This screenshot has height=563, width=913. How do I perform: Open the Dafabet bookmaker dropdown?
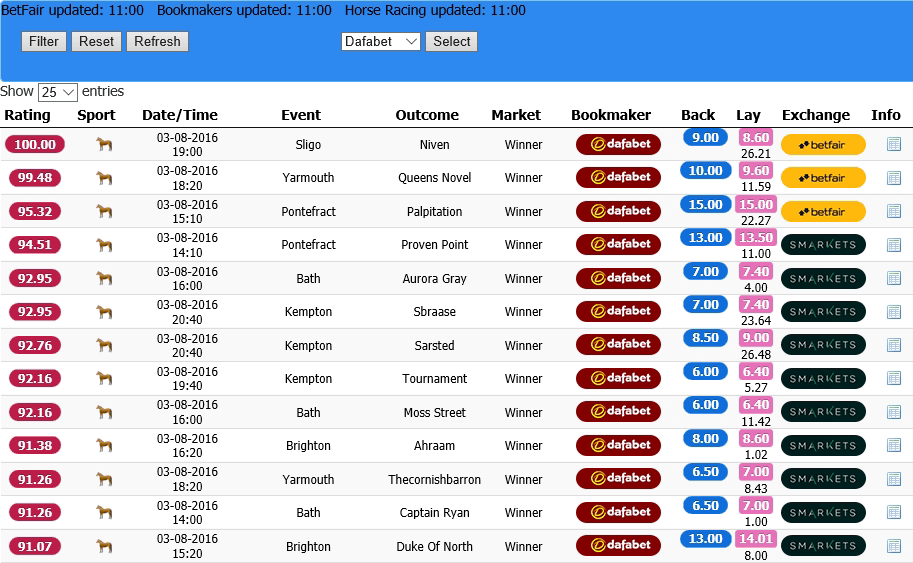click(381, 41)
